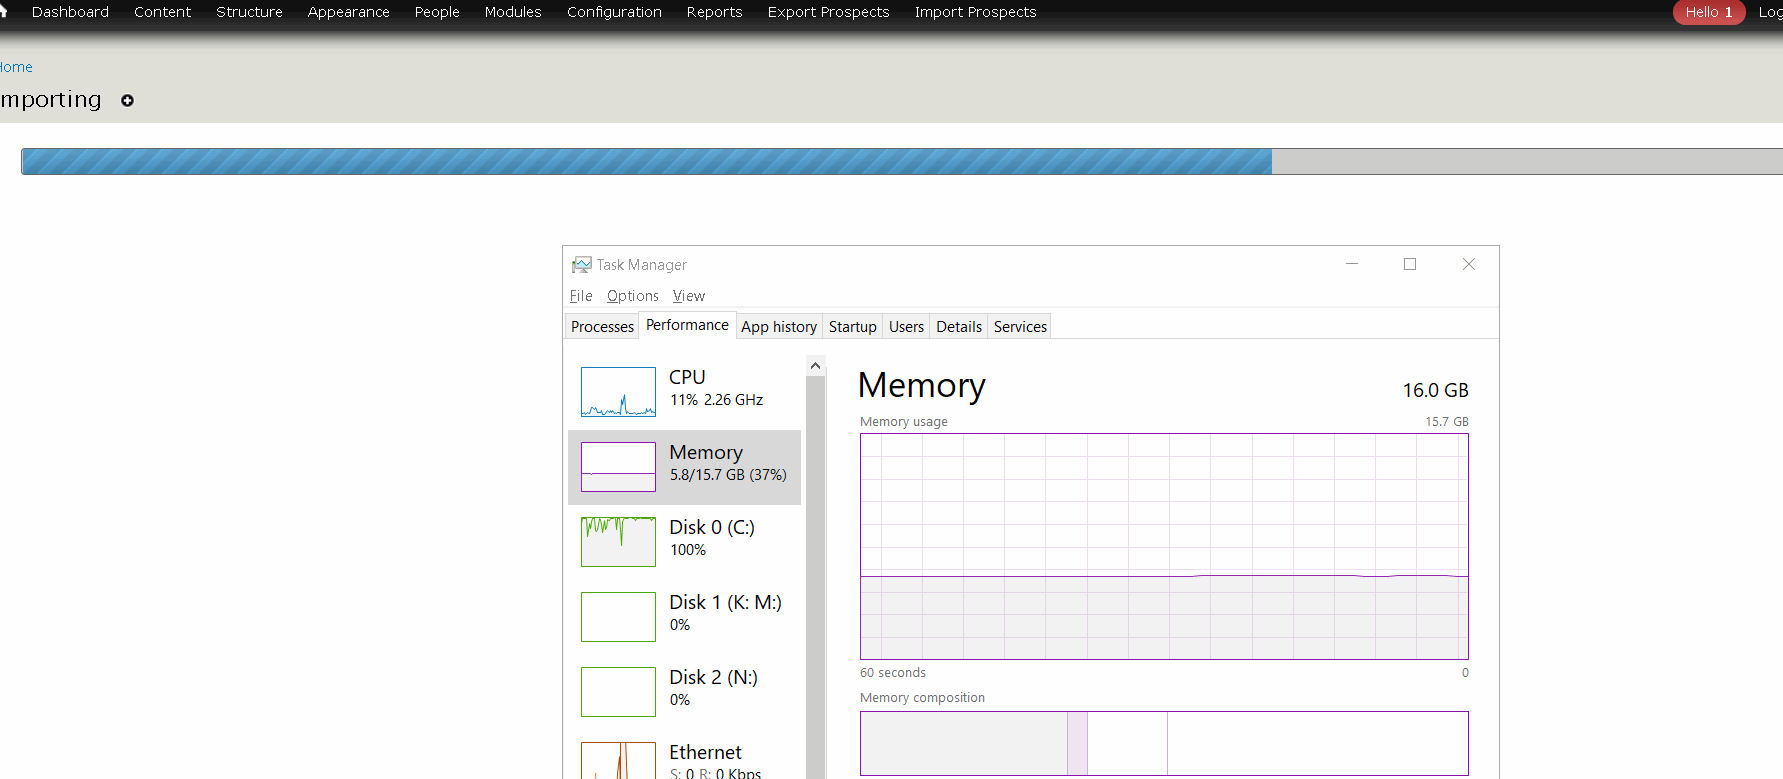Click the Memory composition bar
1783x779 pixels.
click(x=1164, y=743)
